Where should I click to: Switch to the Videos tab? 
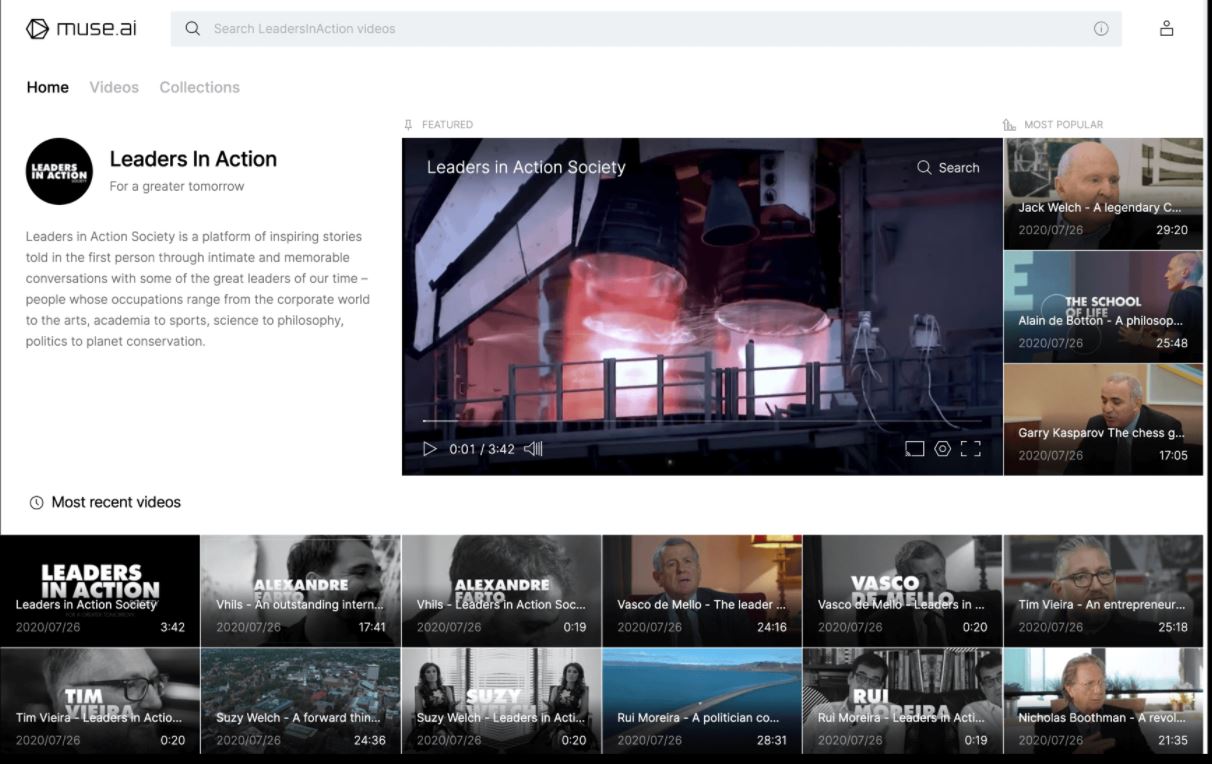click(x=114, y=87)
